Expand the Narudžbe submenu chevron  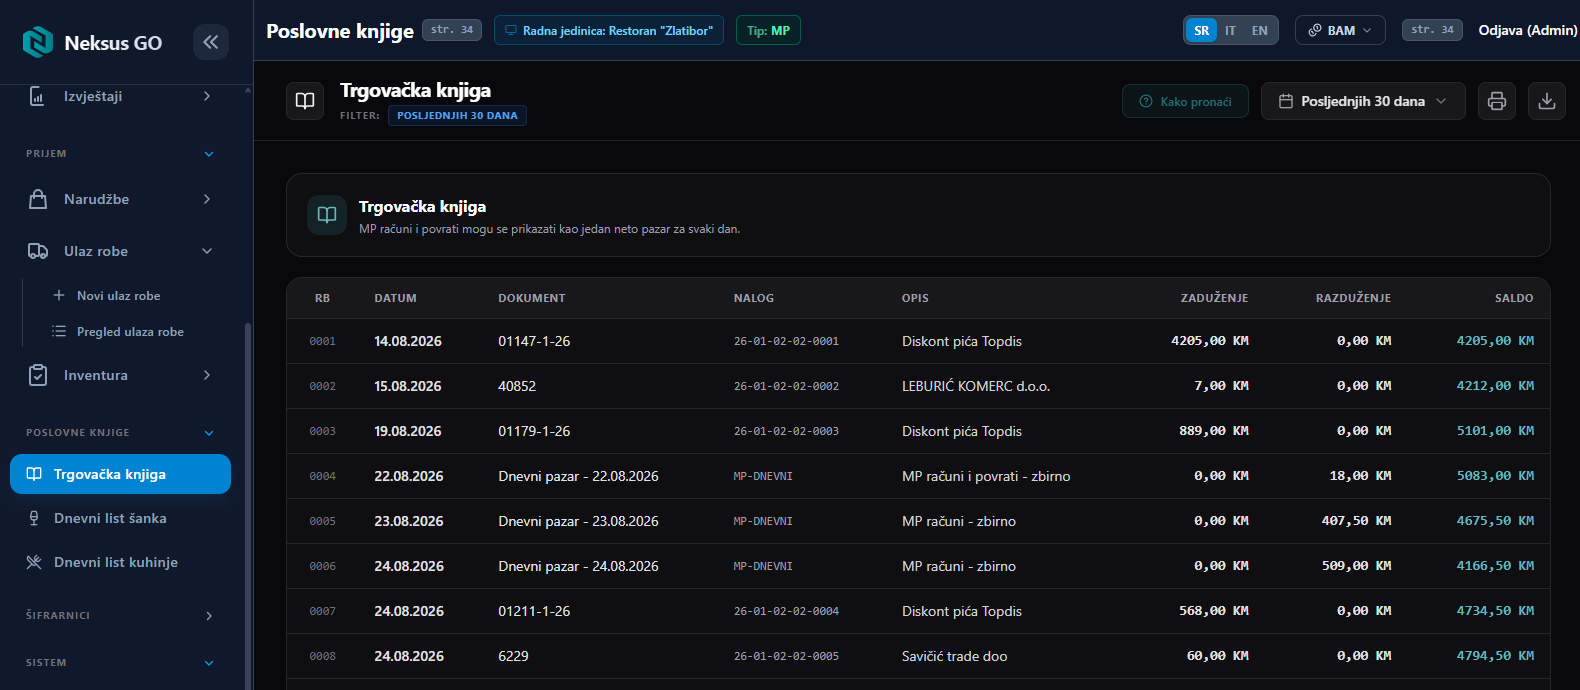[207, 199]
